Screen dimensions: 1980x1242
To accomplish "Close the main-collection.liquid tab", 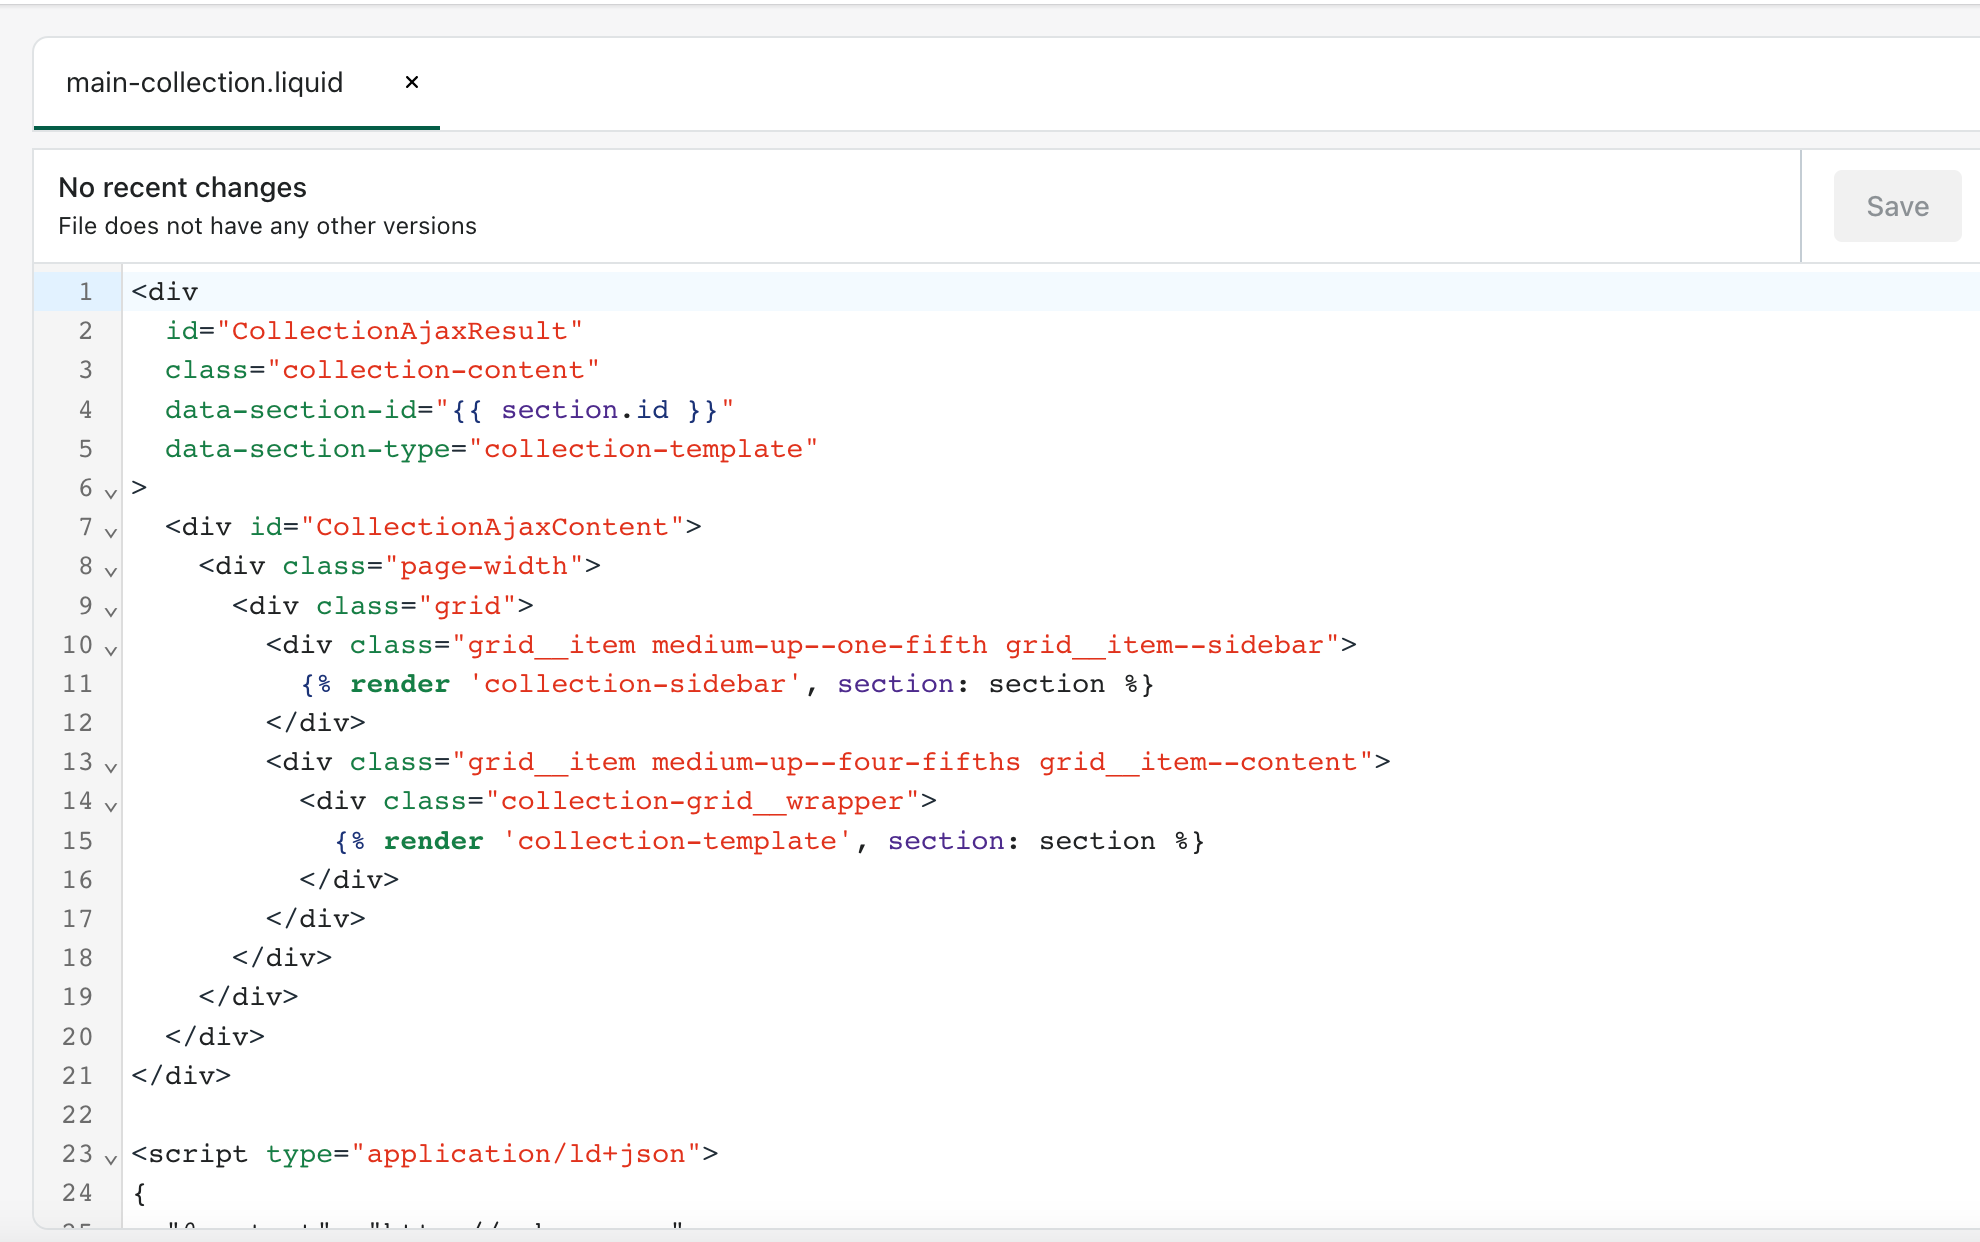I will (411, 82).
